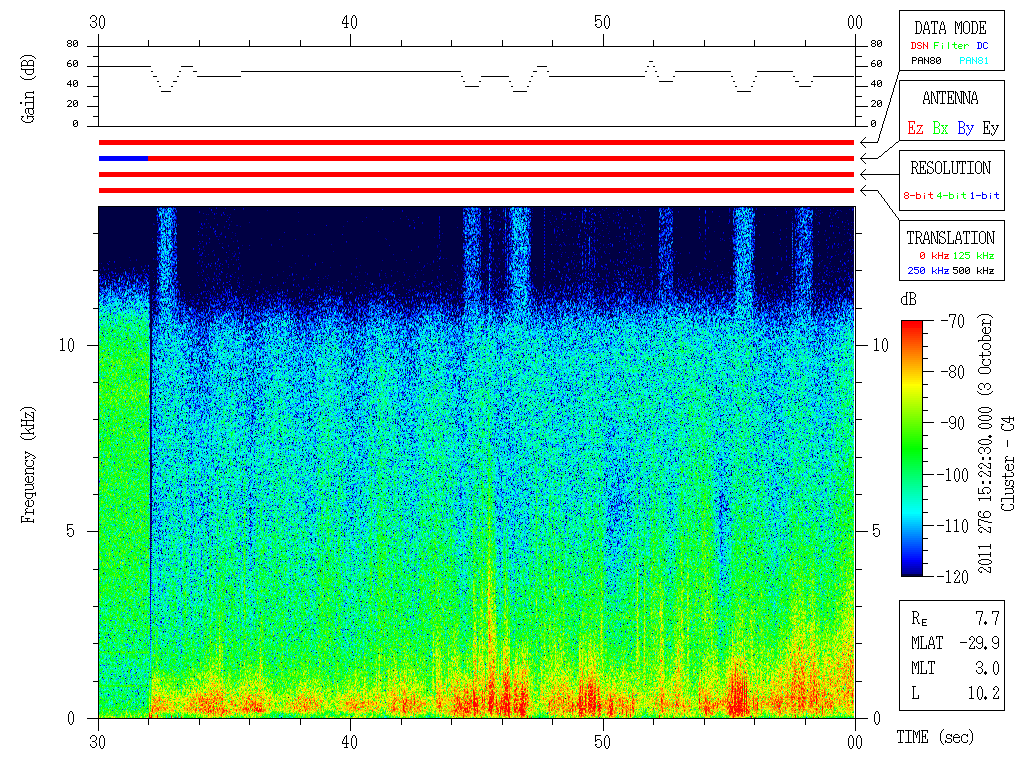
Task: Click the -120 color scale value
Action: click(x=953, y=577)
